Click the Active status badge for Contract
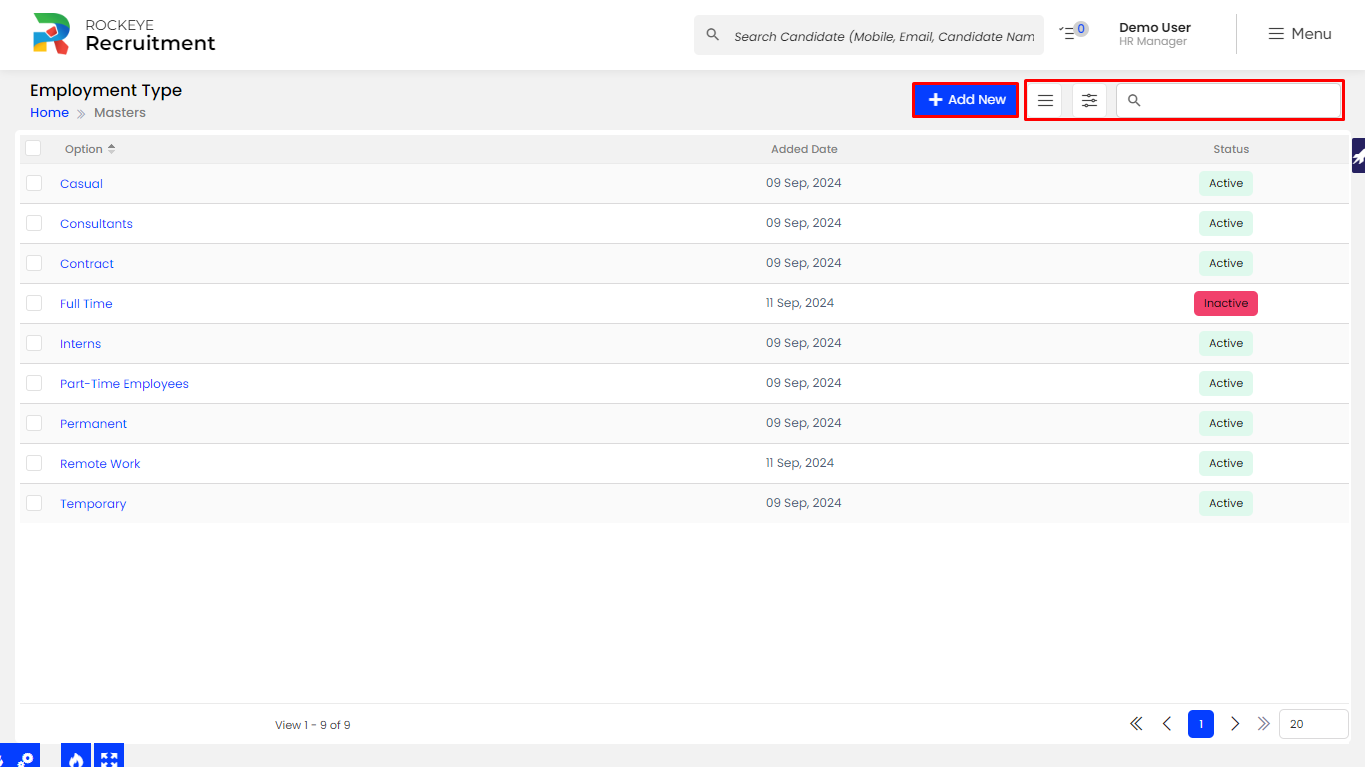Screen dimensions: 1365x767 1226,263
